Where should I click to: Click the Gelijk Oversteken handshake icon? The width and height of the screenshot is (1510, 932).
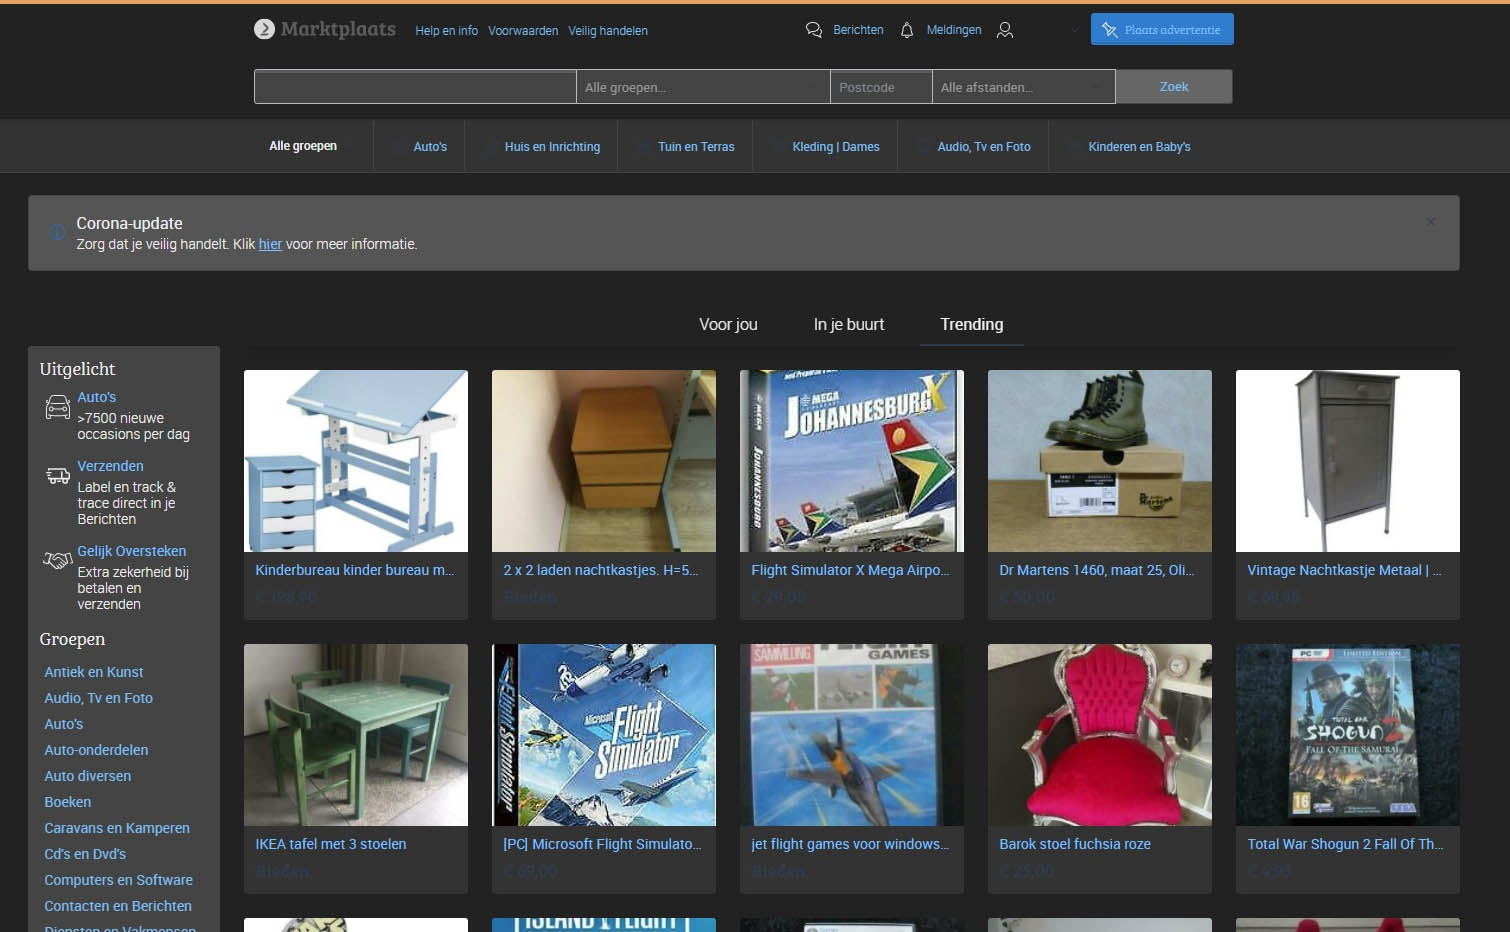[58, 560]
